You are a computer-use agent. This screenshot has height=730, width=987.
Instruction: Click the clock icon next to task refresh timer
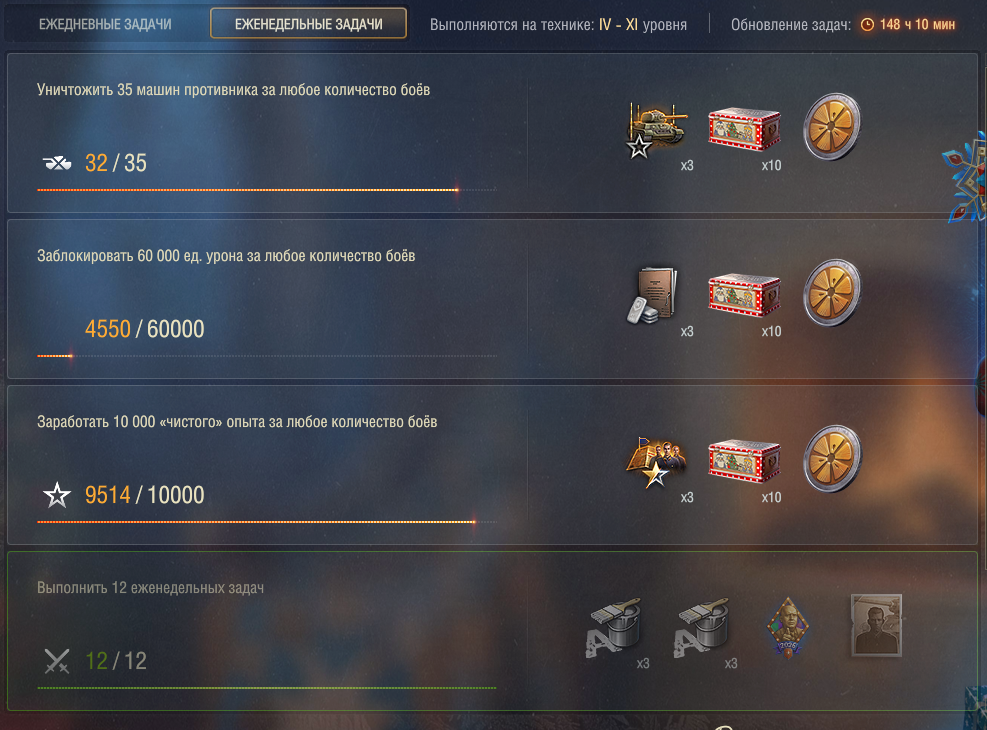point(867,25)
